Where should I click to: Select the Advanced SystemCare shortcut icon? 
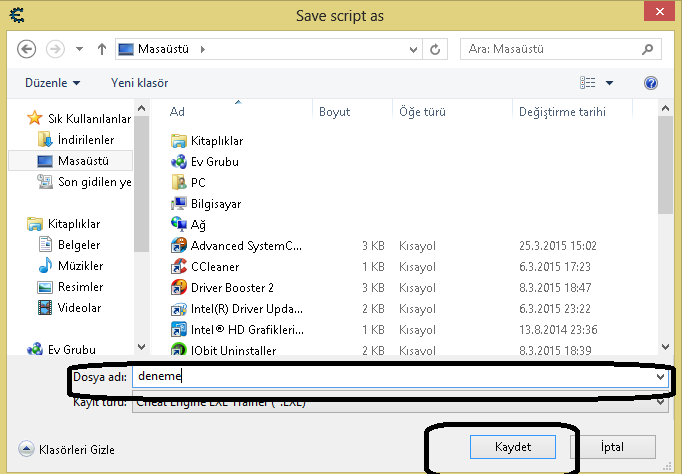click(x=178, y=245)
